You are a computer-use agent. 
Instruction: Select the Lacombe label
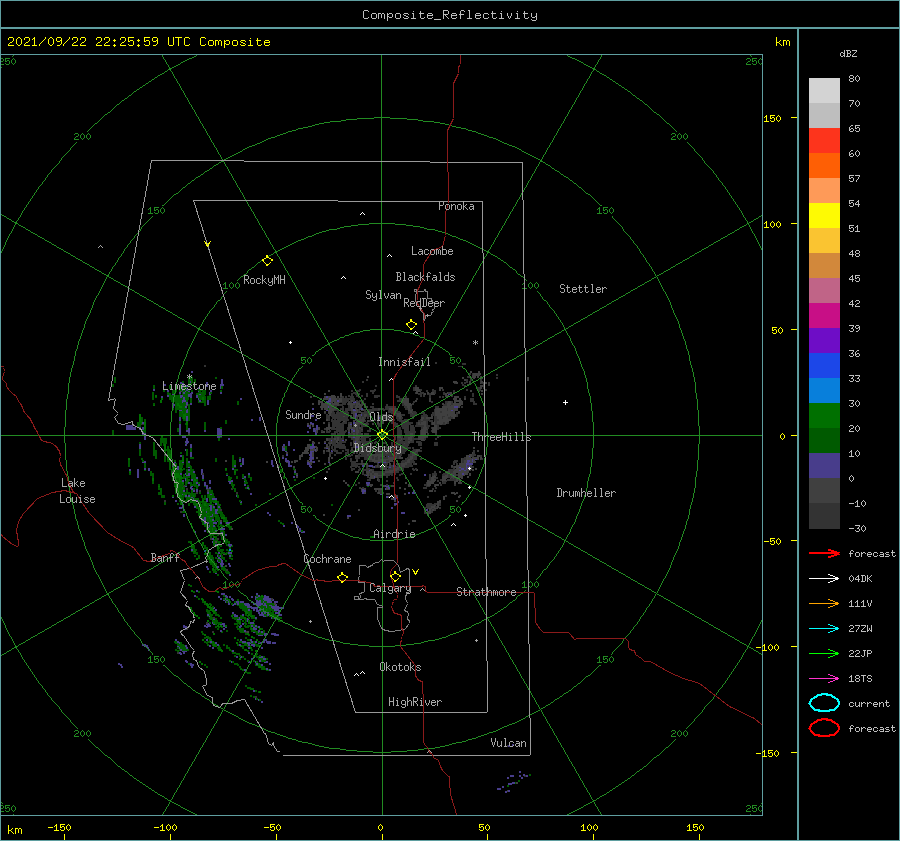tap(432, 251)
